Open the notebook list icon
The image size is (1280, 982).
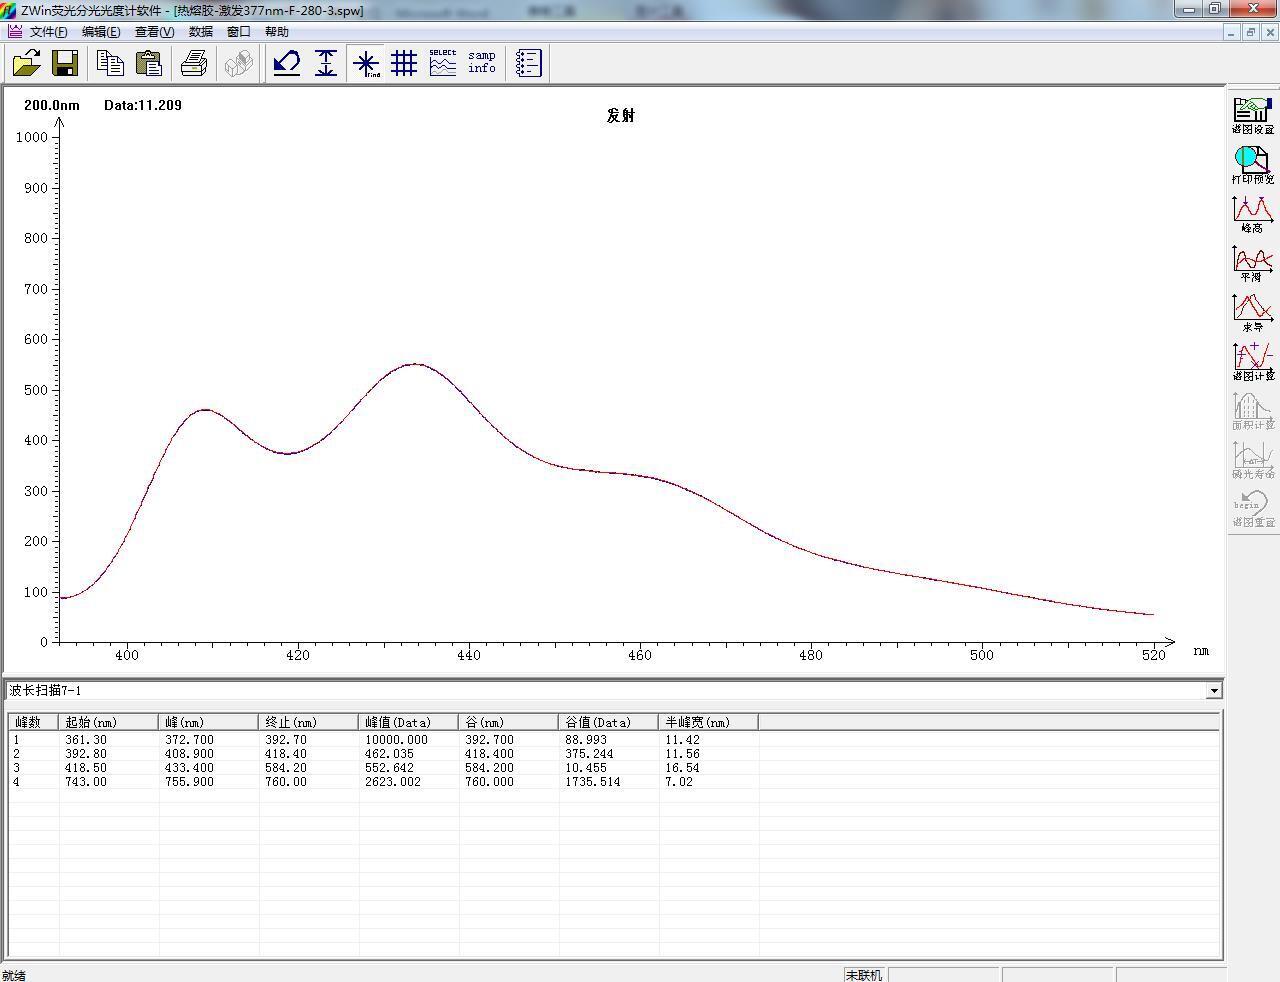point(528,64)
